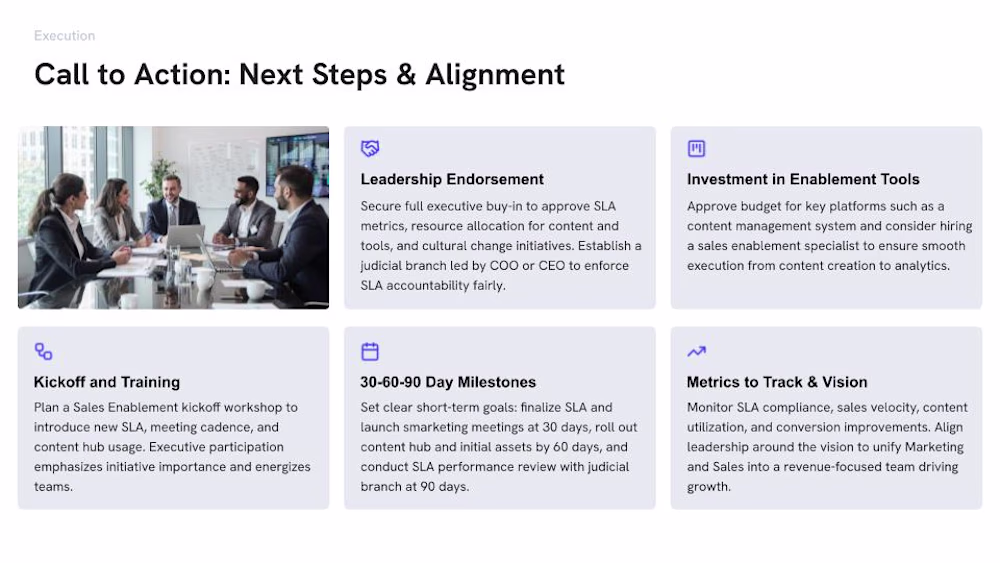Select the milestones short-term goals paragraph
The height and width of the screenshot is (563, 1000).
[499, 446]
